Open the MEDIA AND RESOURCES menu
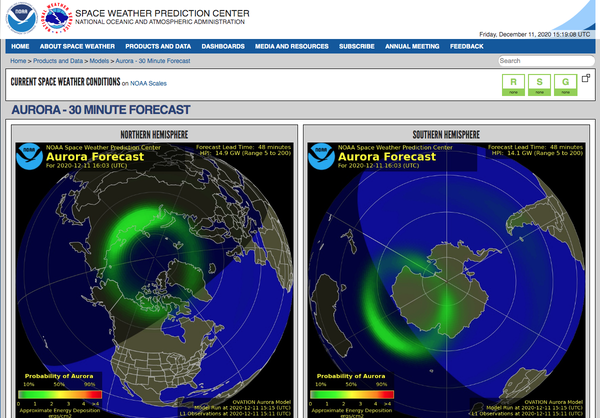 [x=292, y=46]
